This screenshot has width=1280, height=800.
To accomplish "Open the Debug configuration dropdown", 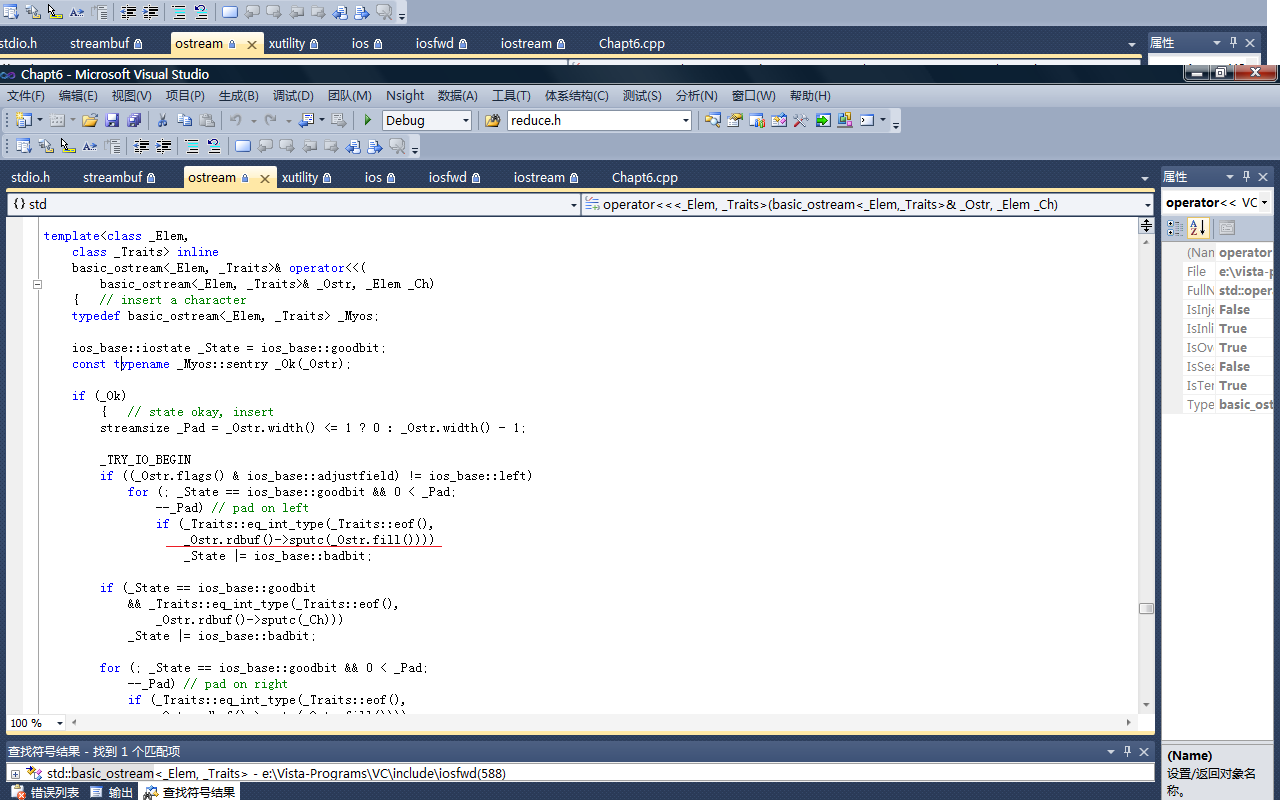I will click(x=465, y=120).
